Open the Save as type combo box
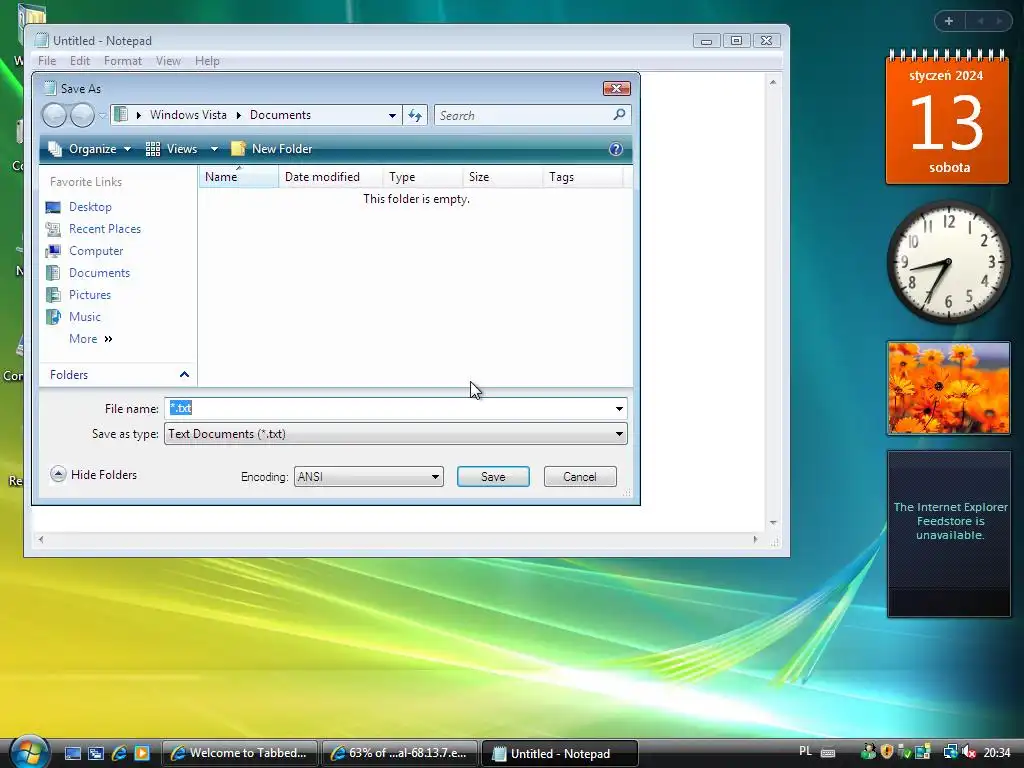 click(x=396, y=434)
